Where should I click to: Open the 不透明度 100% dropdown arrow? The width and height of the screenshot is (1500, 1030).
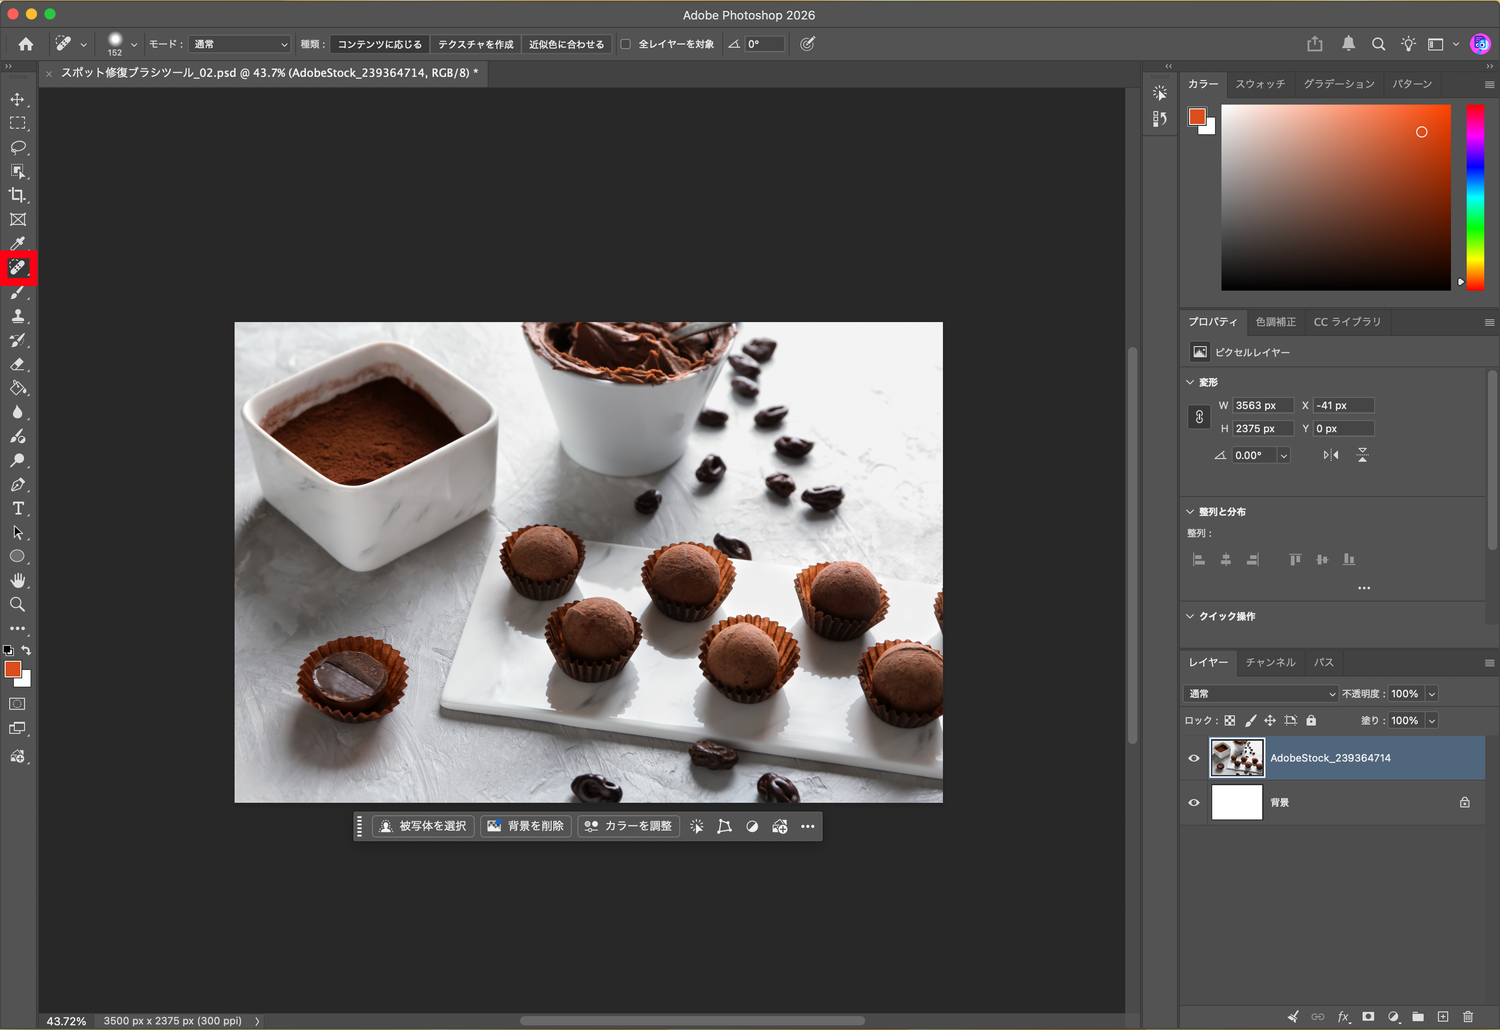click(x=1432, y=693)
